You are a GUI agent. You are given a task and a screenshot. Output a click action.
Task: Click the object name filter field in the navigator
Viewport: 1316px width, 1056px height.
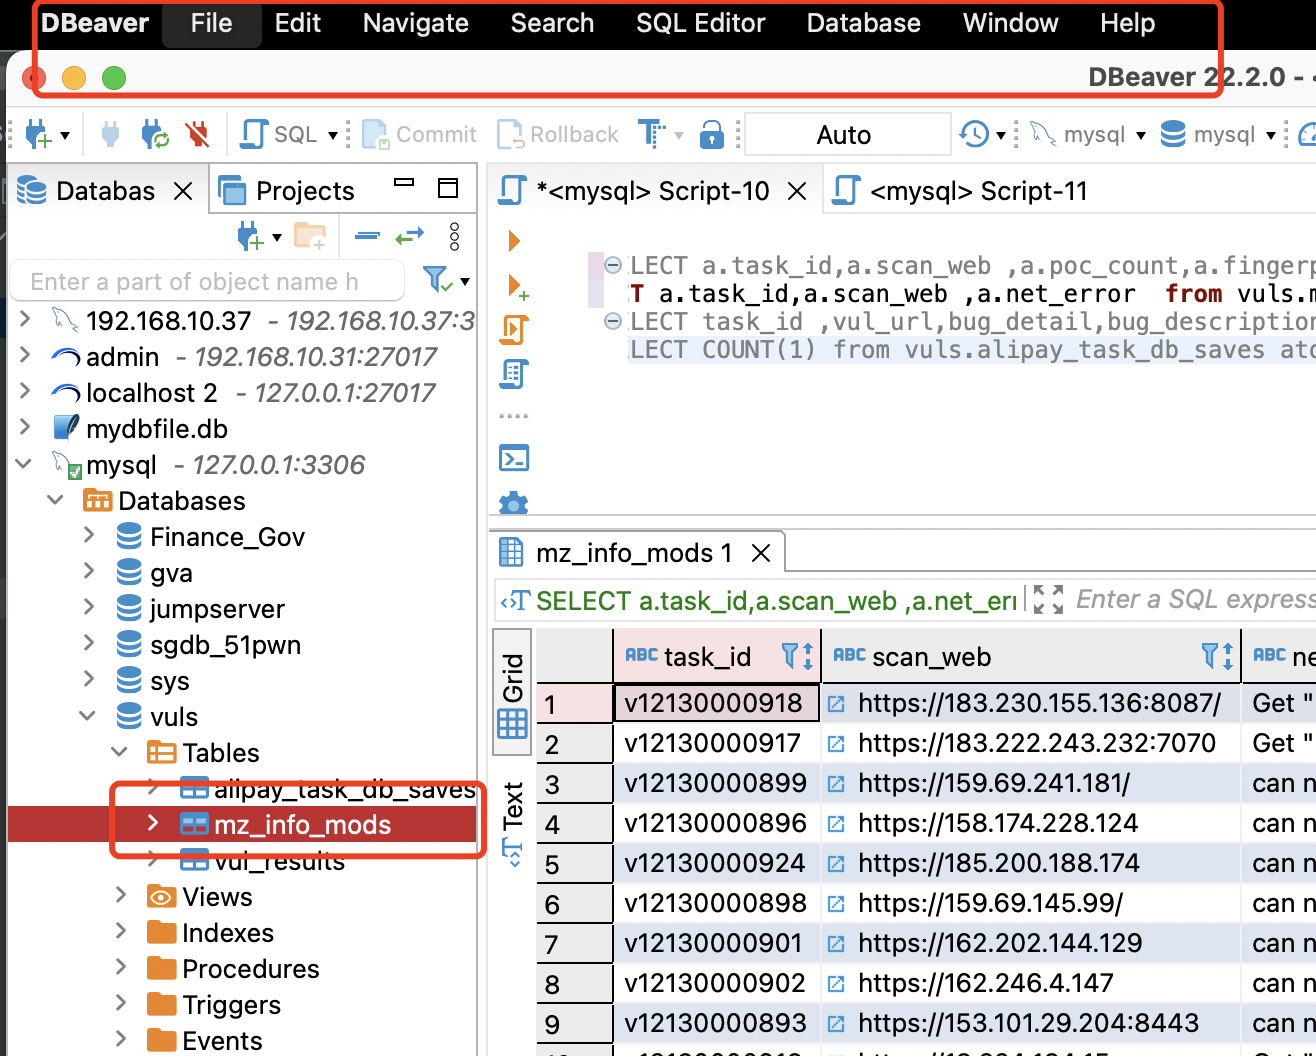(207, 282)
